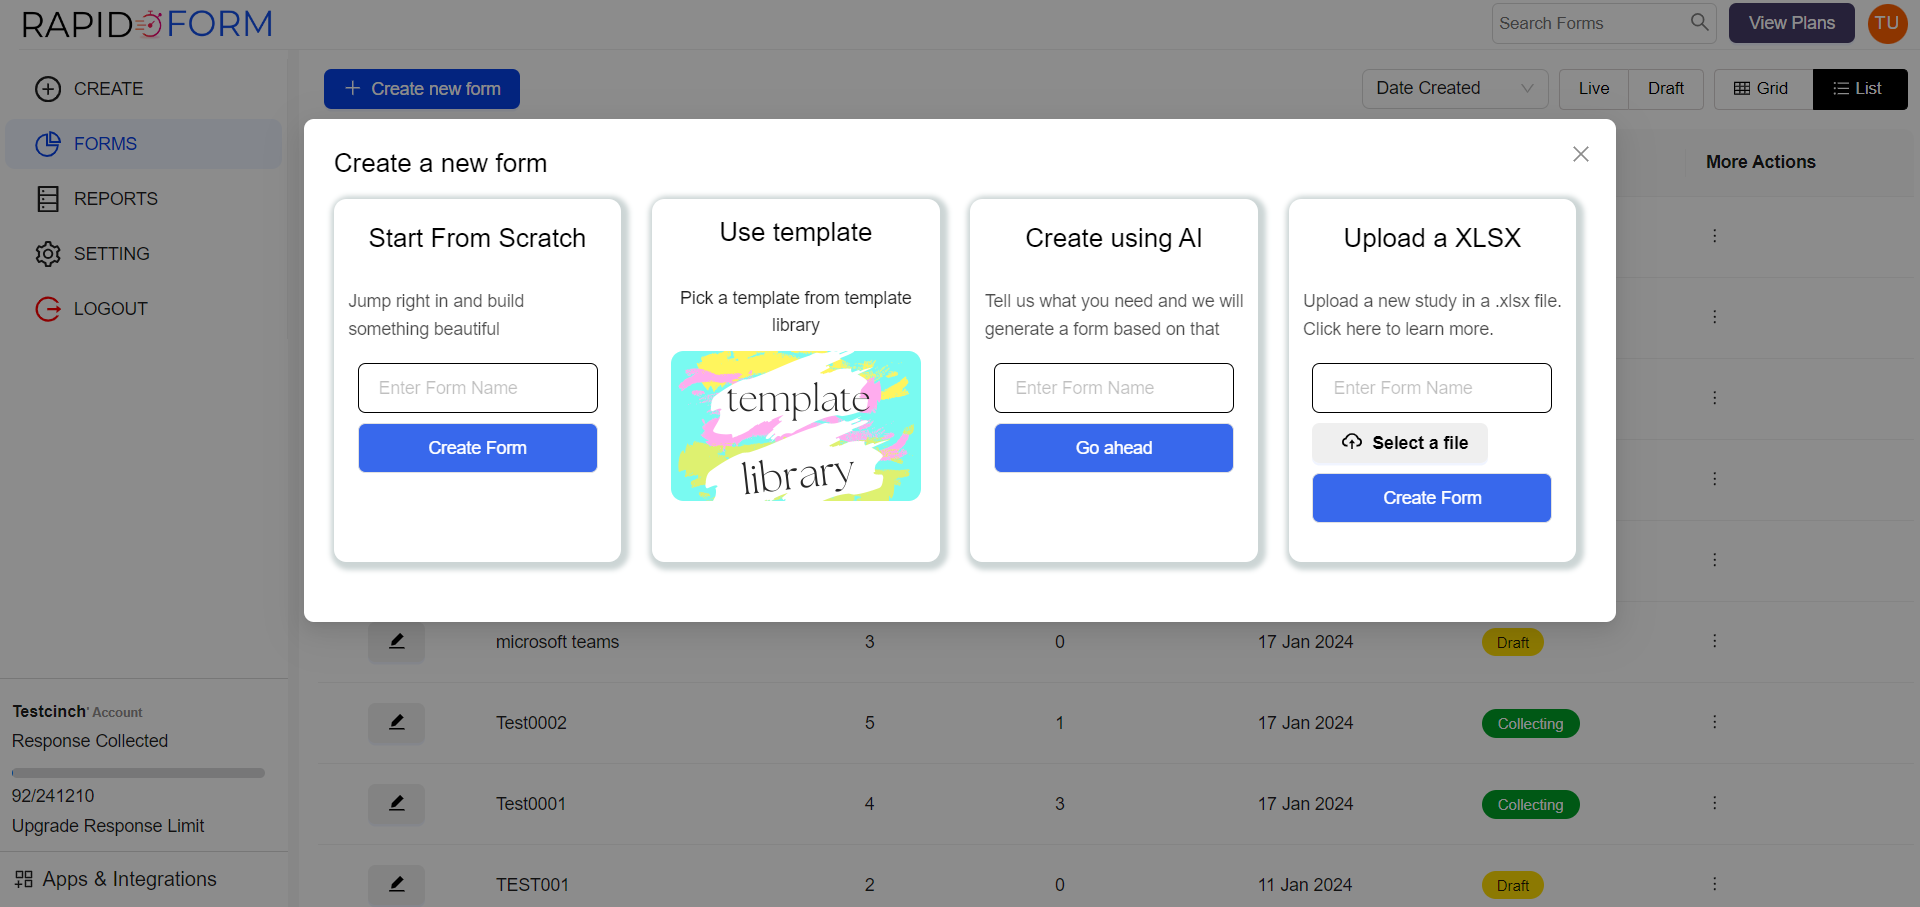Image resolution: width=1920 pixels, height=907 pixels.
Task: Close the Create a new form dialog
Action: click(x=1580, y=154)
